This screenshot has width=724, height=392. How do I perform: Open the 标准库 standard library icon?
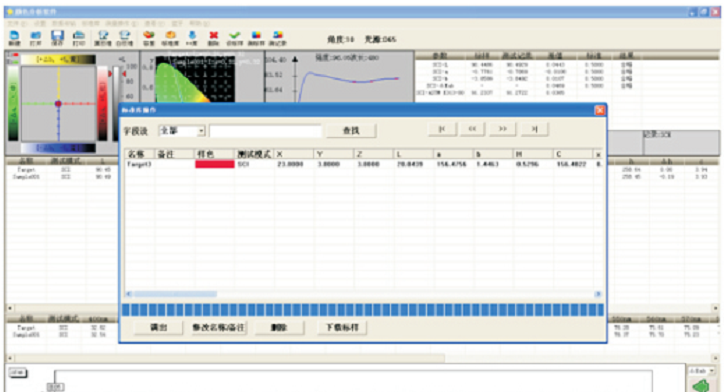coord(170,38)
